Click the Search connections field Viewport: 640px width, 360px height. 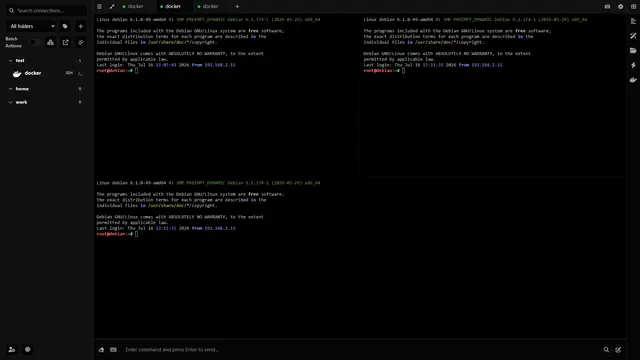pyautogui.click(x=46, y=10)
